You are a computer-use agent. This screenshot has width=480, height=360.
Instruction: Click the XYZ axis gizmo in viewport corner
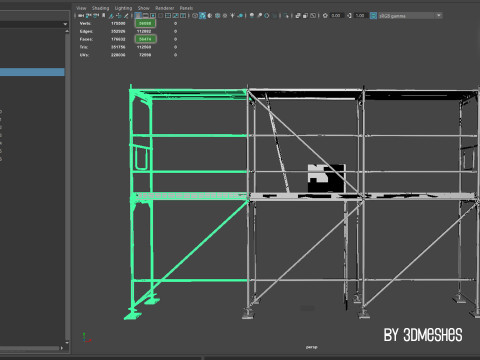click(x=86, y=338)
